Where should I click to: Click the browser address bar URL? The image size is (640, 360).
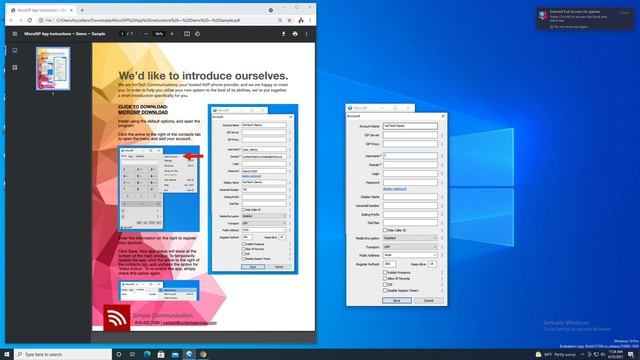[148, 20]
